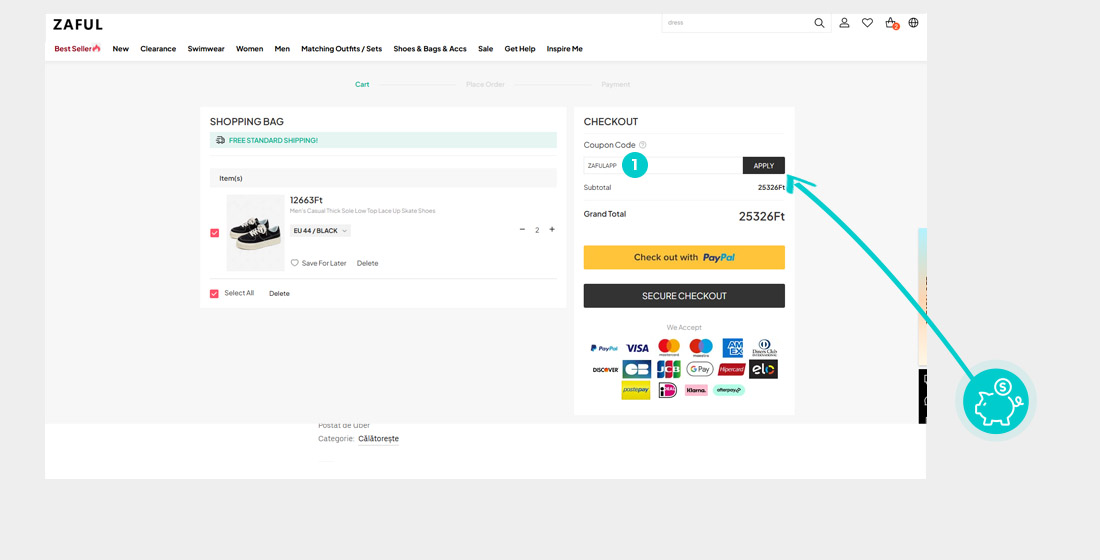The height and width of the screenshot is (560, 1100).
Task: Click the Cart step label
Action: click(362, 84)
